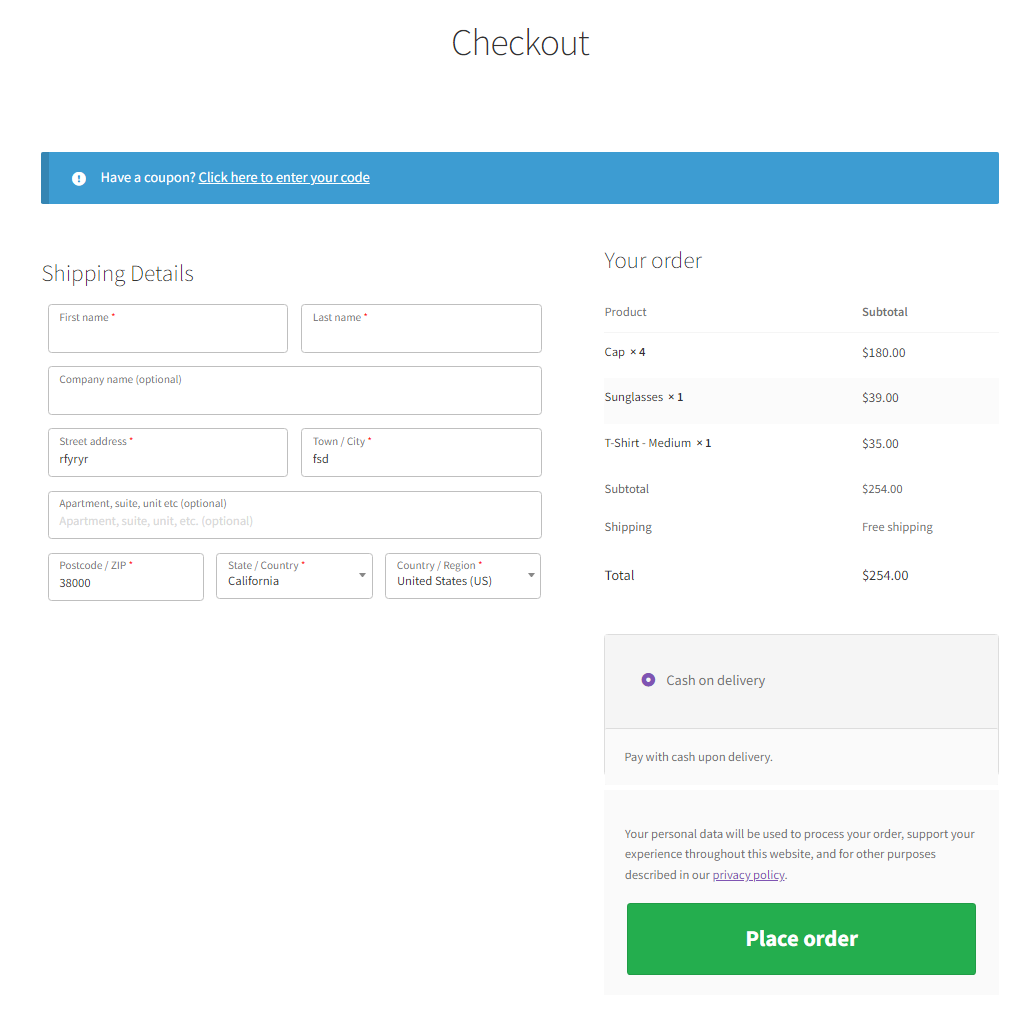Viewport: 1035px width, 1014px height.
Task: Click the T-Shirt - Medium product row
Action: 801,444
